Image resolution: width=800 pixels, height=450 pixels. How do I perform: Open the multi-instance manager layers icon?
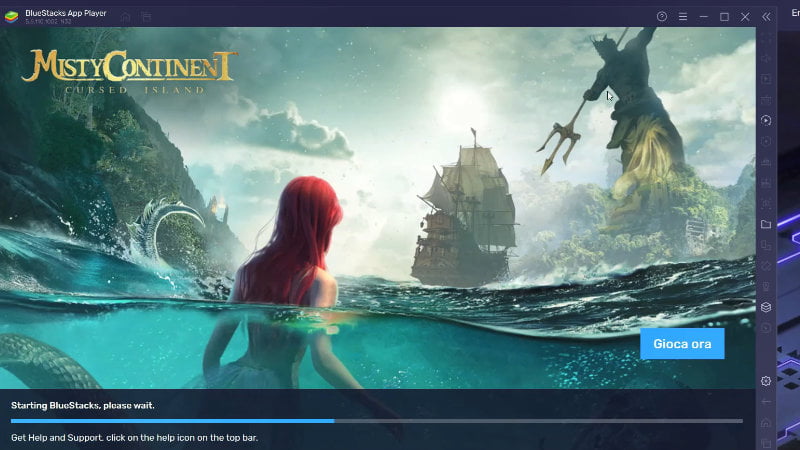[x=766, y=307]
